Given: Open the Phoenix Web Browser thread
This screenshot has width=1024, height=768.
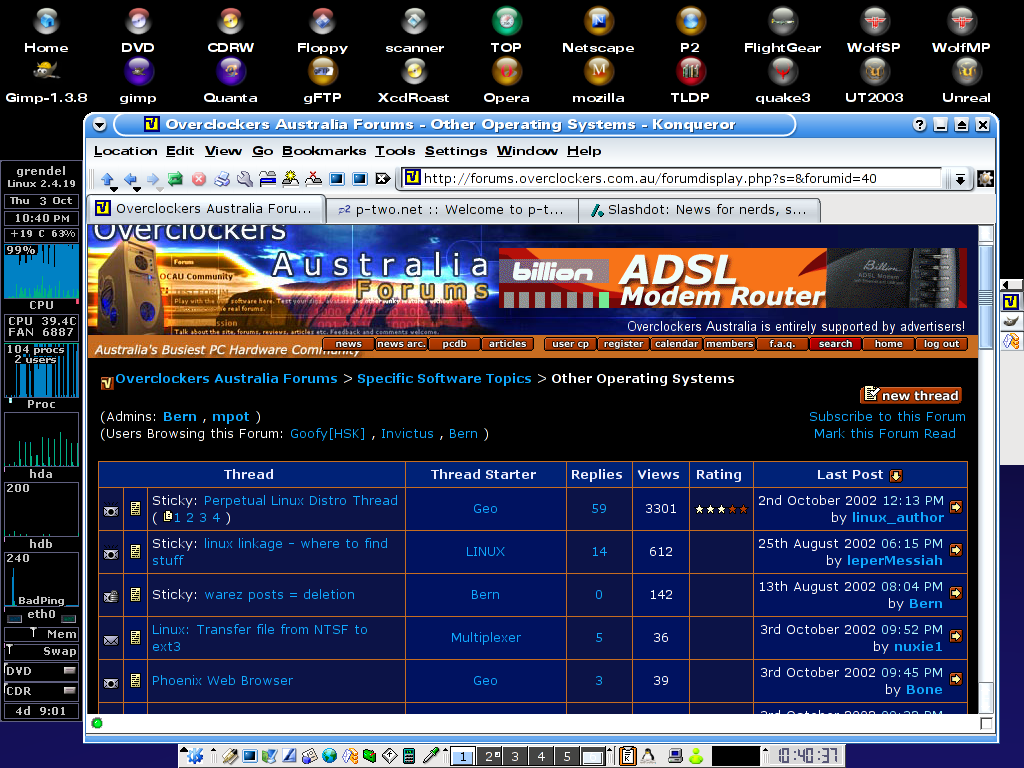Looking at the screenshot, I should (222, 680).
